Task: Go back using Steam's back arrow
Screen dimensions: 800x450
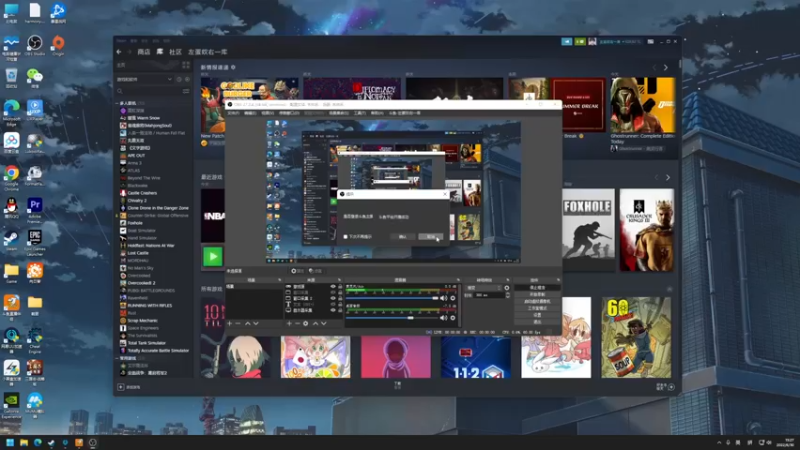Action: coord(119,52)
